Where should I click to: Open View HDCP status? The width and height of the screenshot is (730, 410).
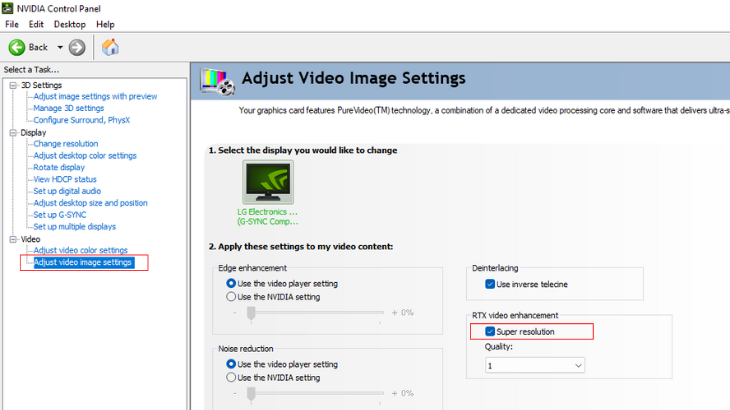pos(65,179)
